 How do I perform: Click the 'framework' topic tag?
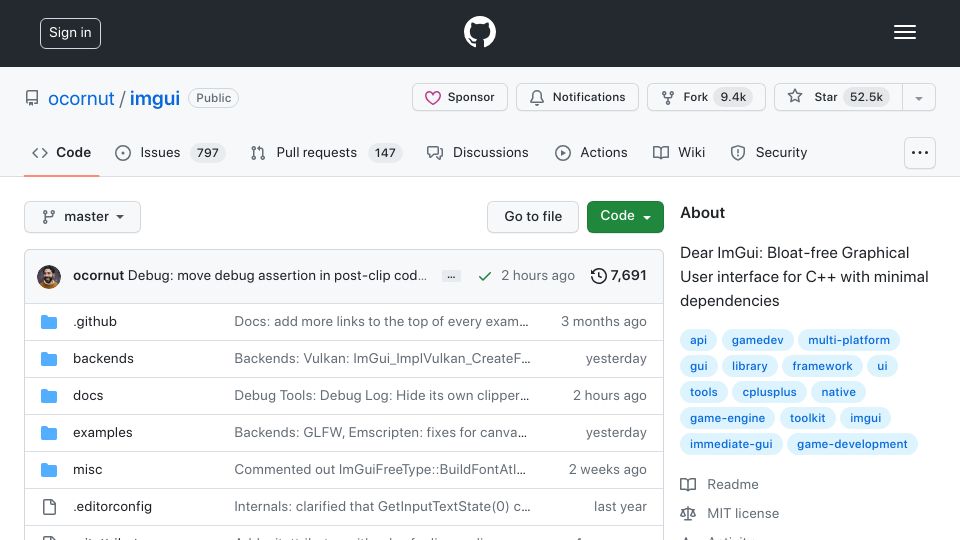[x=822, y=366]
